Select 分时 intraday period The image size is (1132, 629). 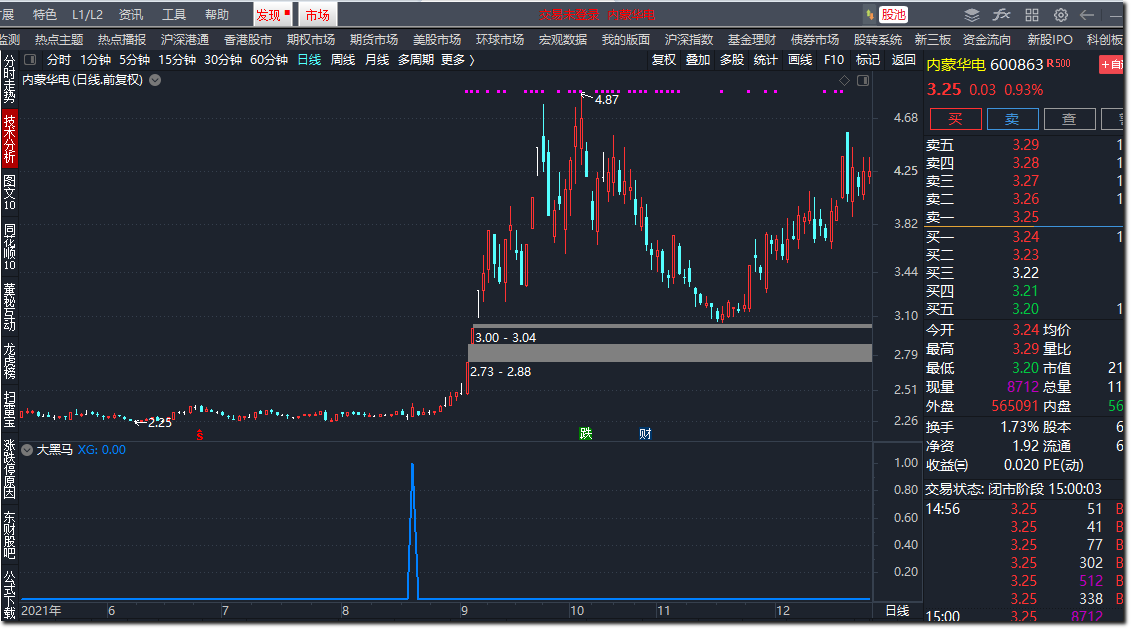click(59, 60)
